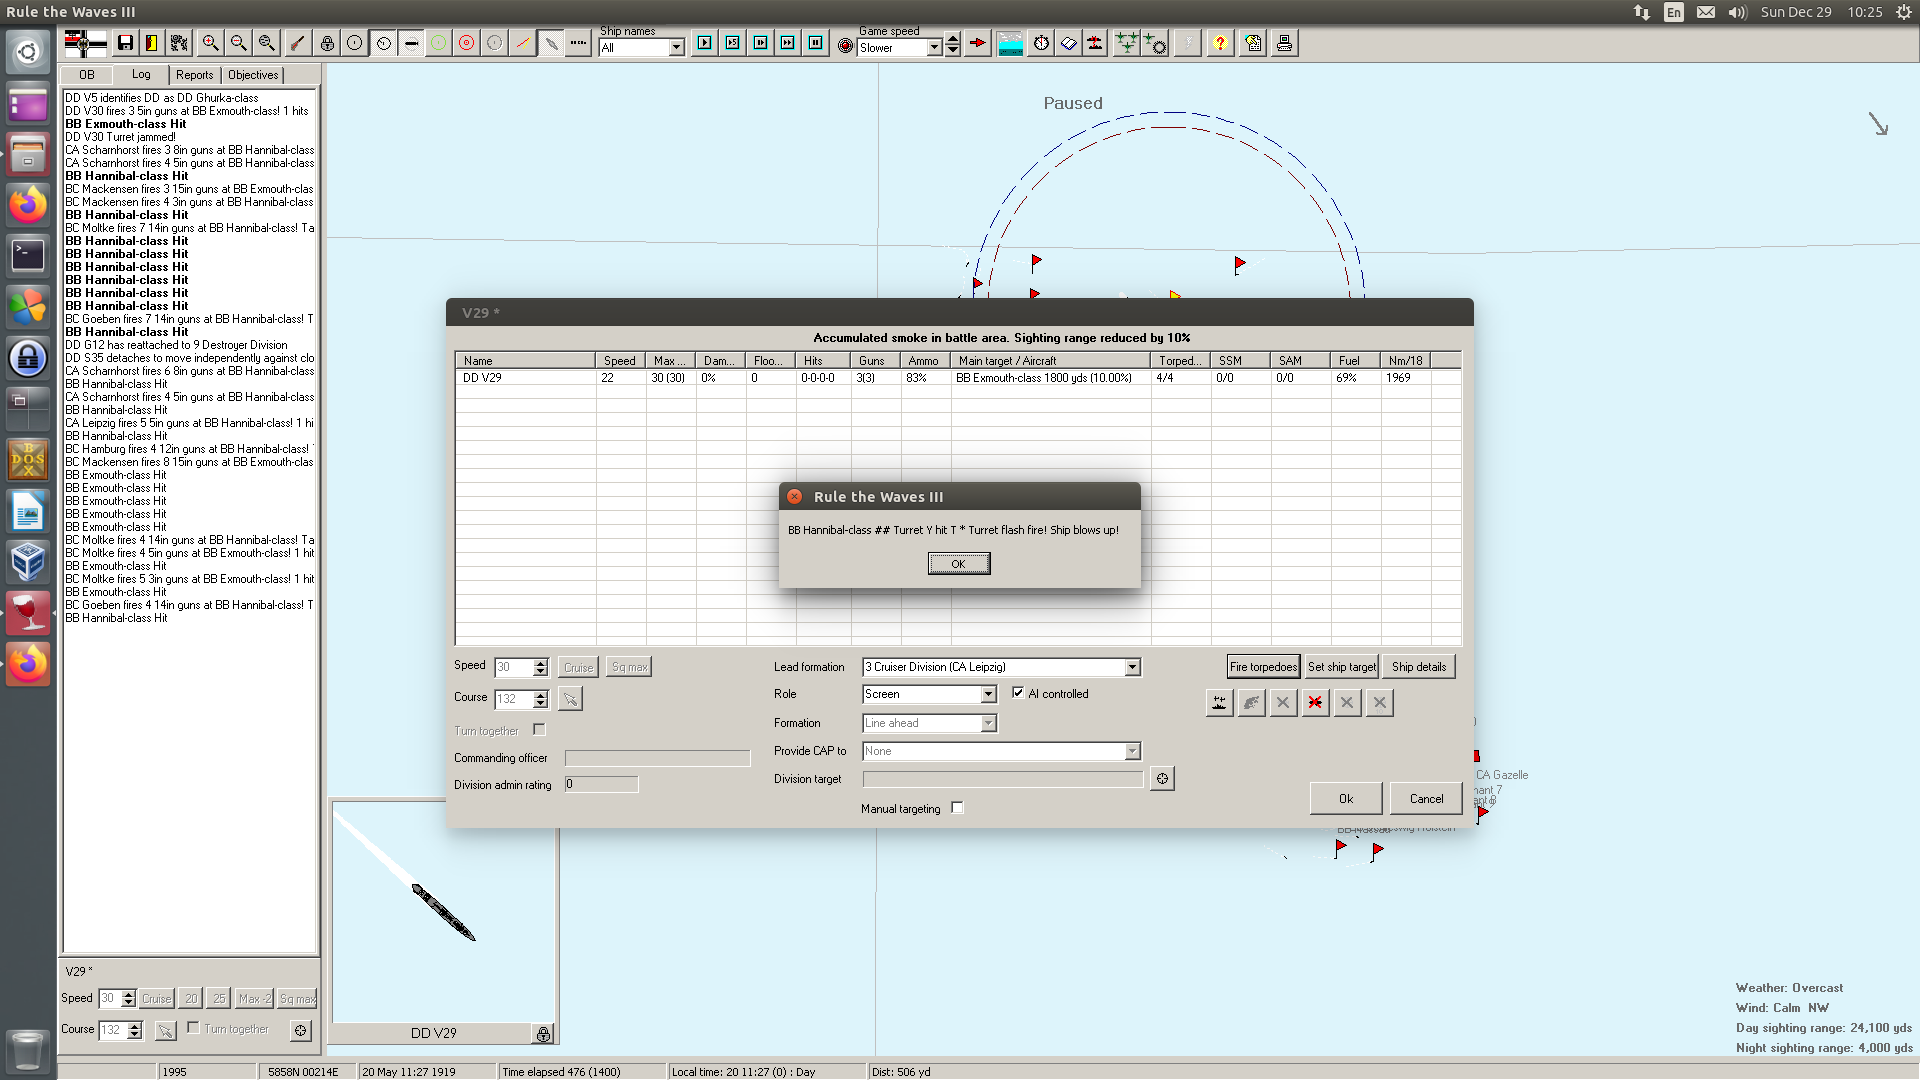Toggle the AI controlled checkbox
This screenshot has height=1080, width=1920.
click(1018, 693)
